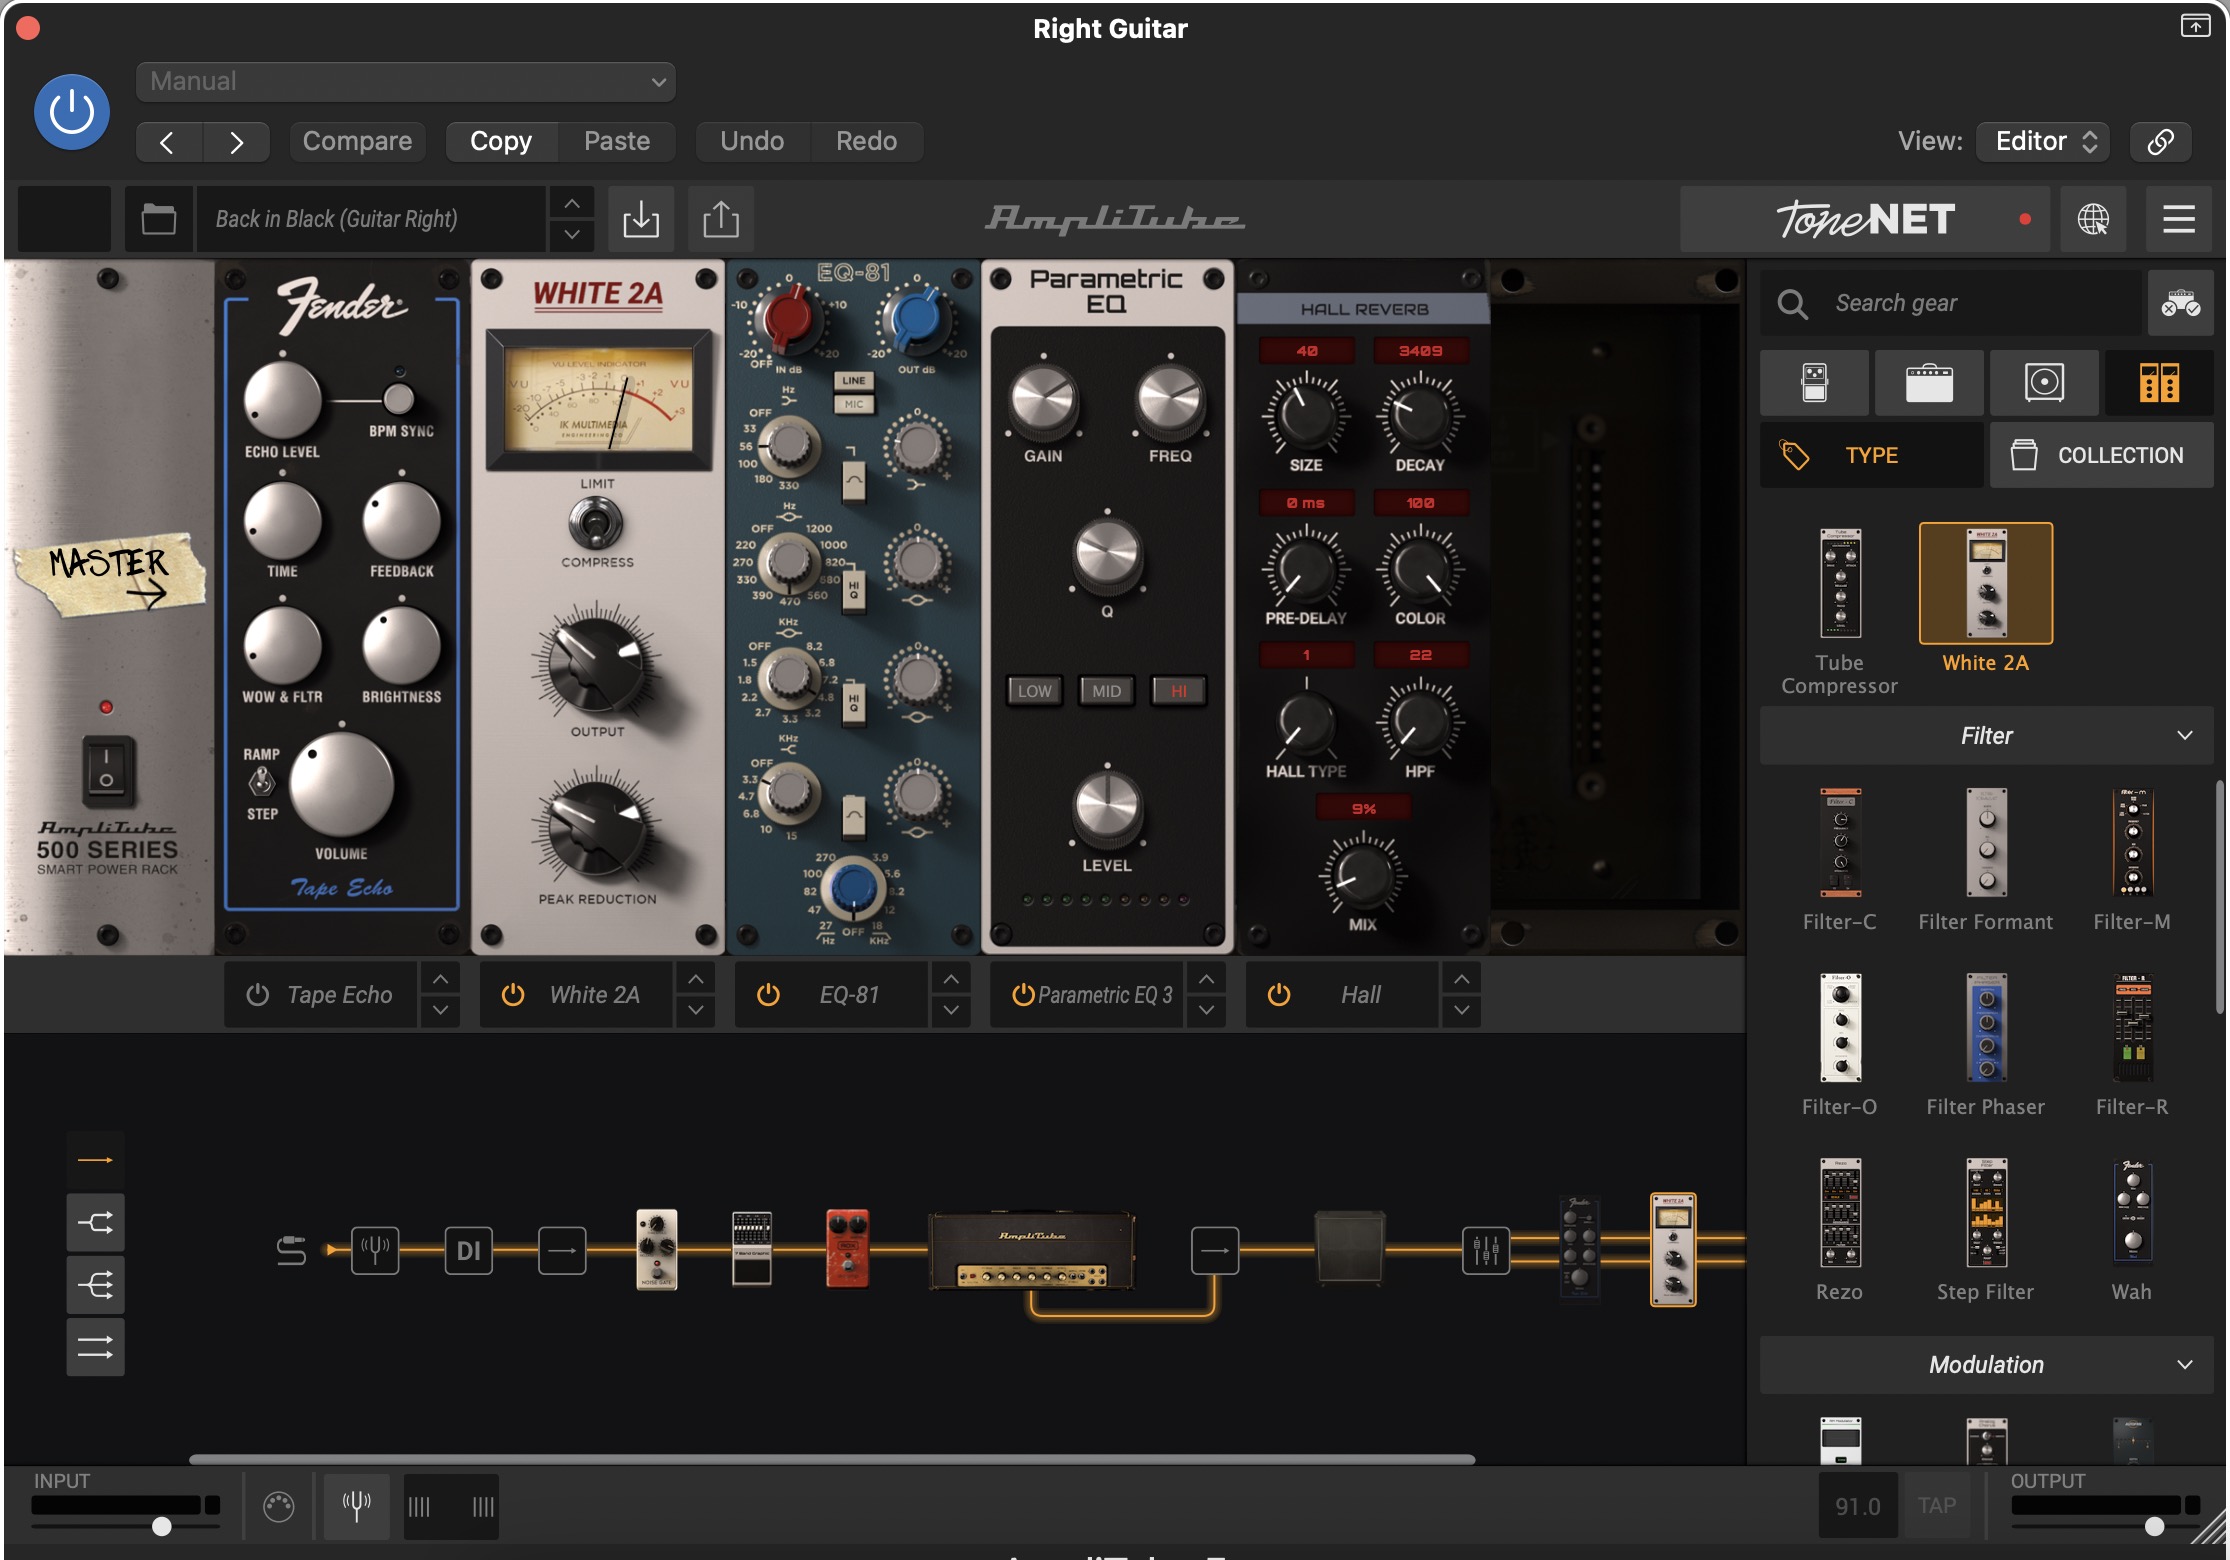
Task: Click the DI node in signal chain
Action: (468, 1250)
